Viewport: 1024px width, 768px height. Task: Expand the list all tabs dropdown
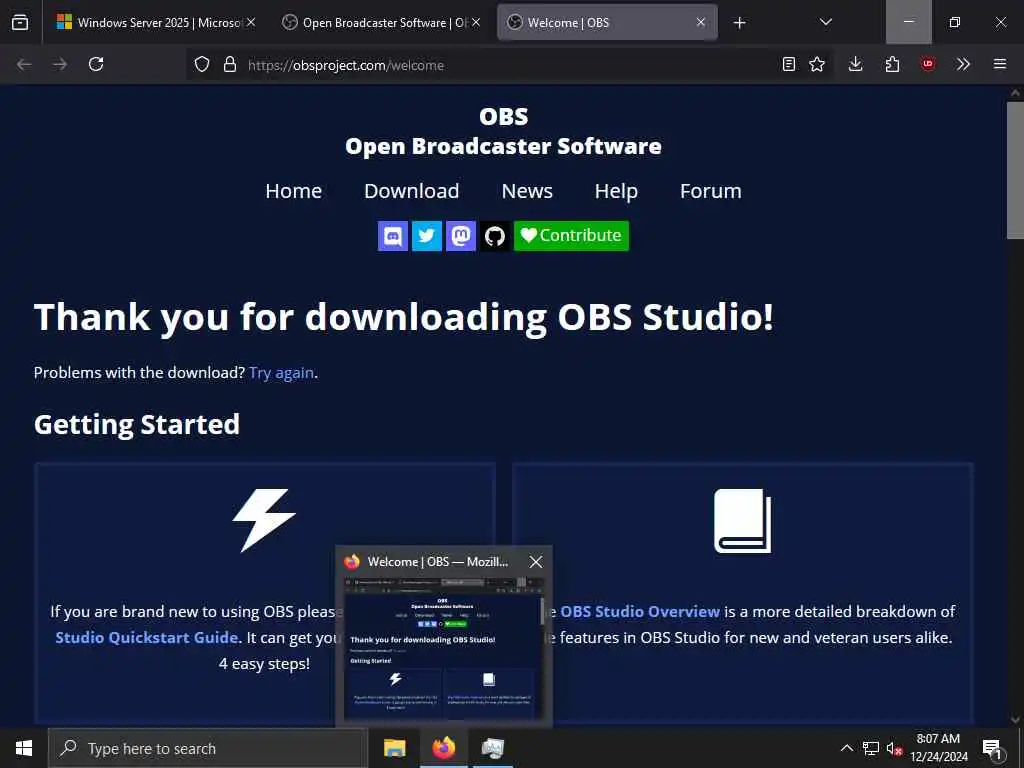[825, 22]
